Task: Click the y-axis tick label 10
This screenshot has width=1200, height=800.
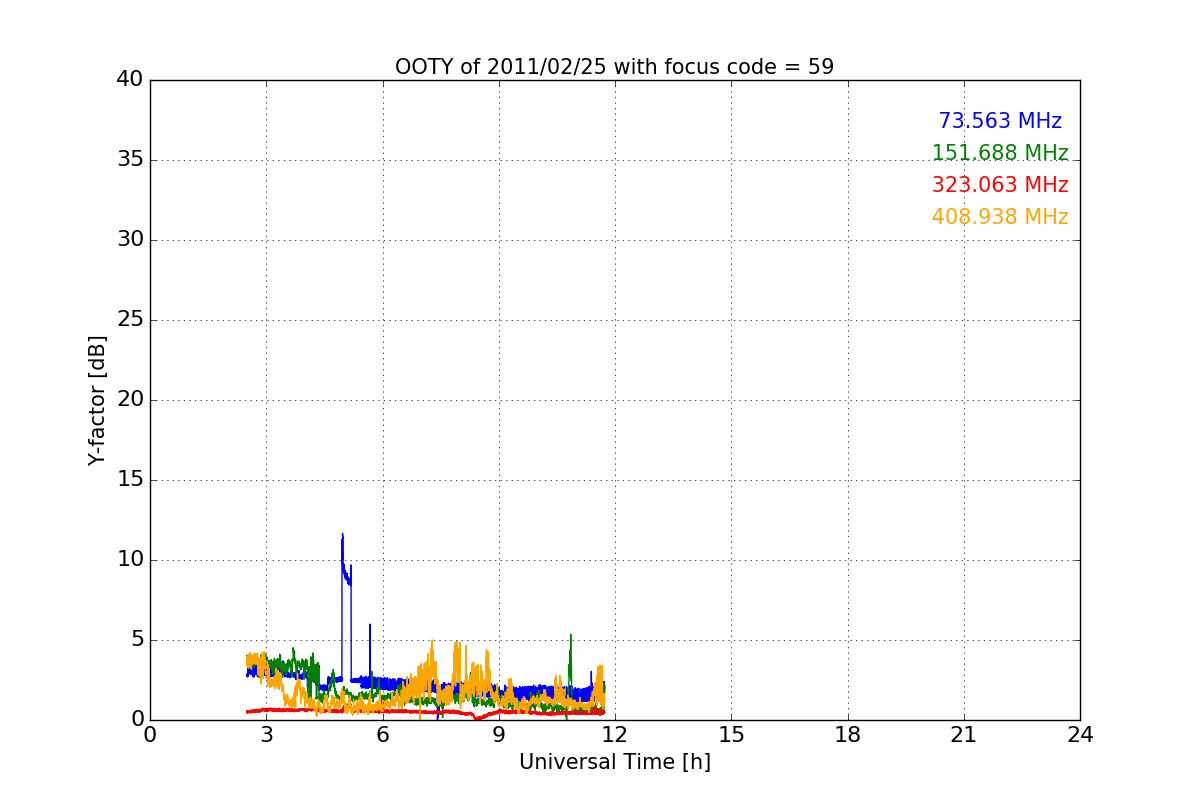Action: [x=130, y=560]
